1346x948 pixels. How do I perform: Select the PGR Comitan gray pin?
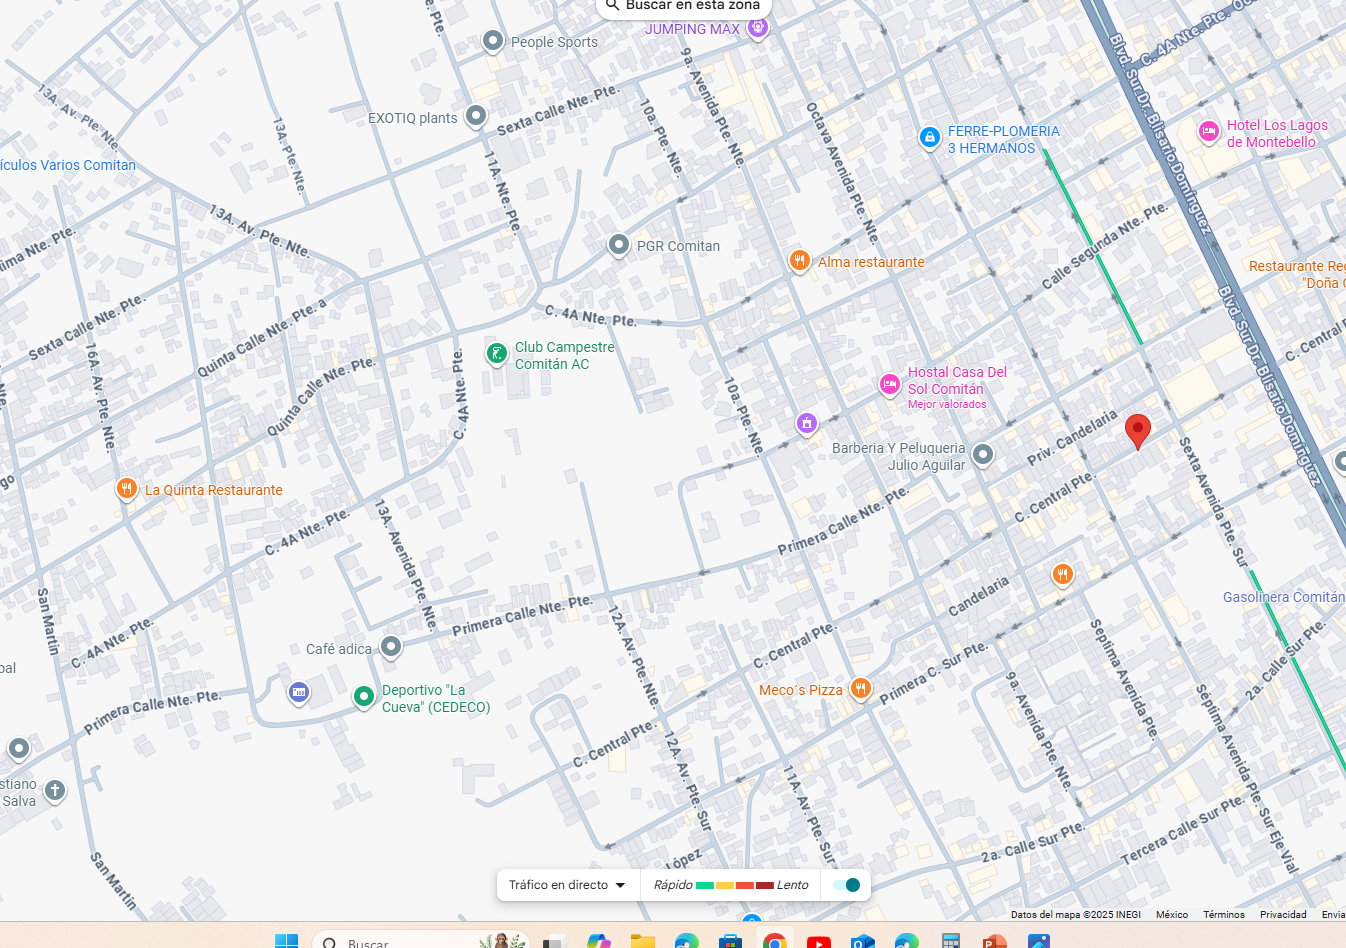[619, 245]
